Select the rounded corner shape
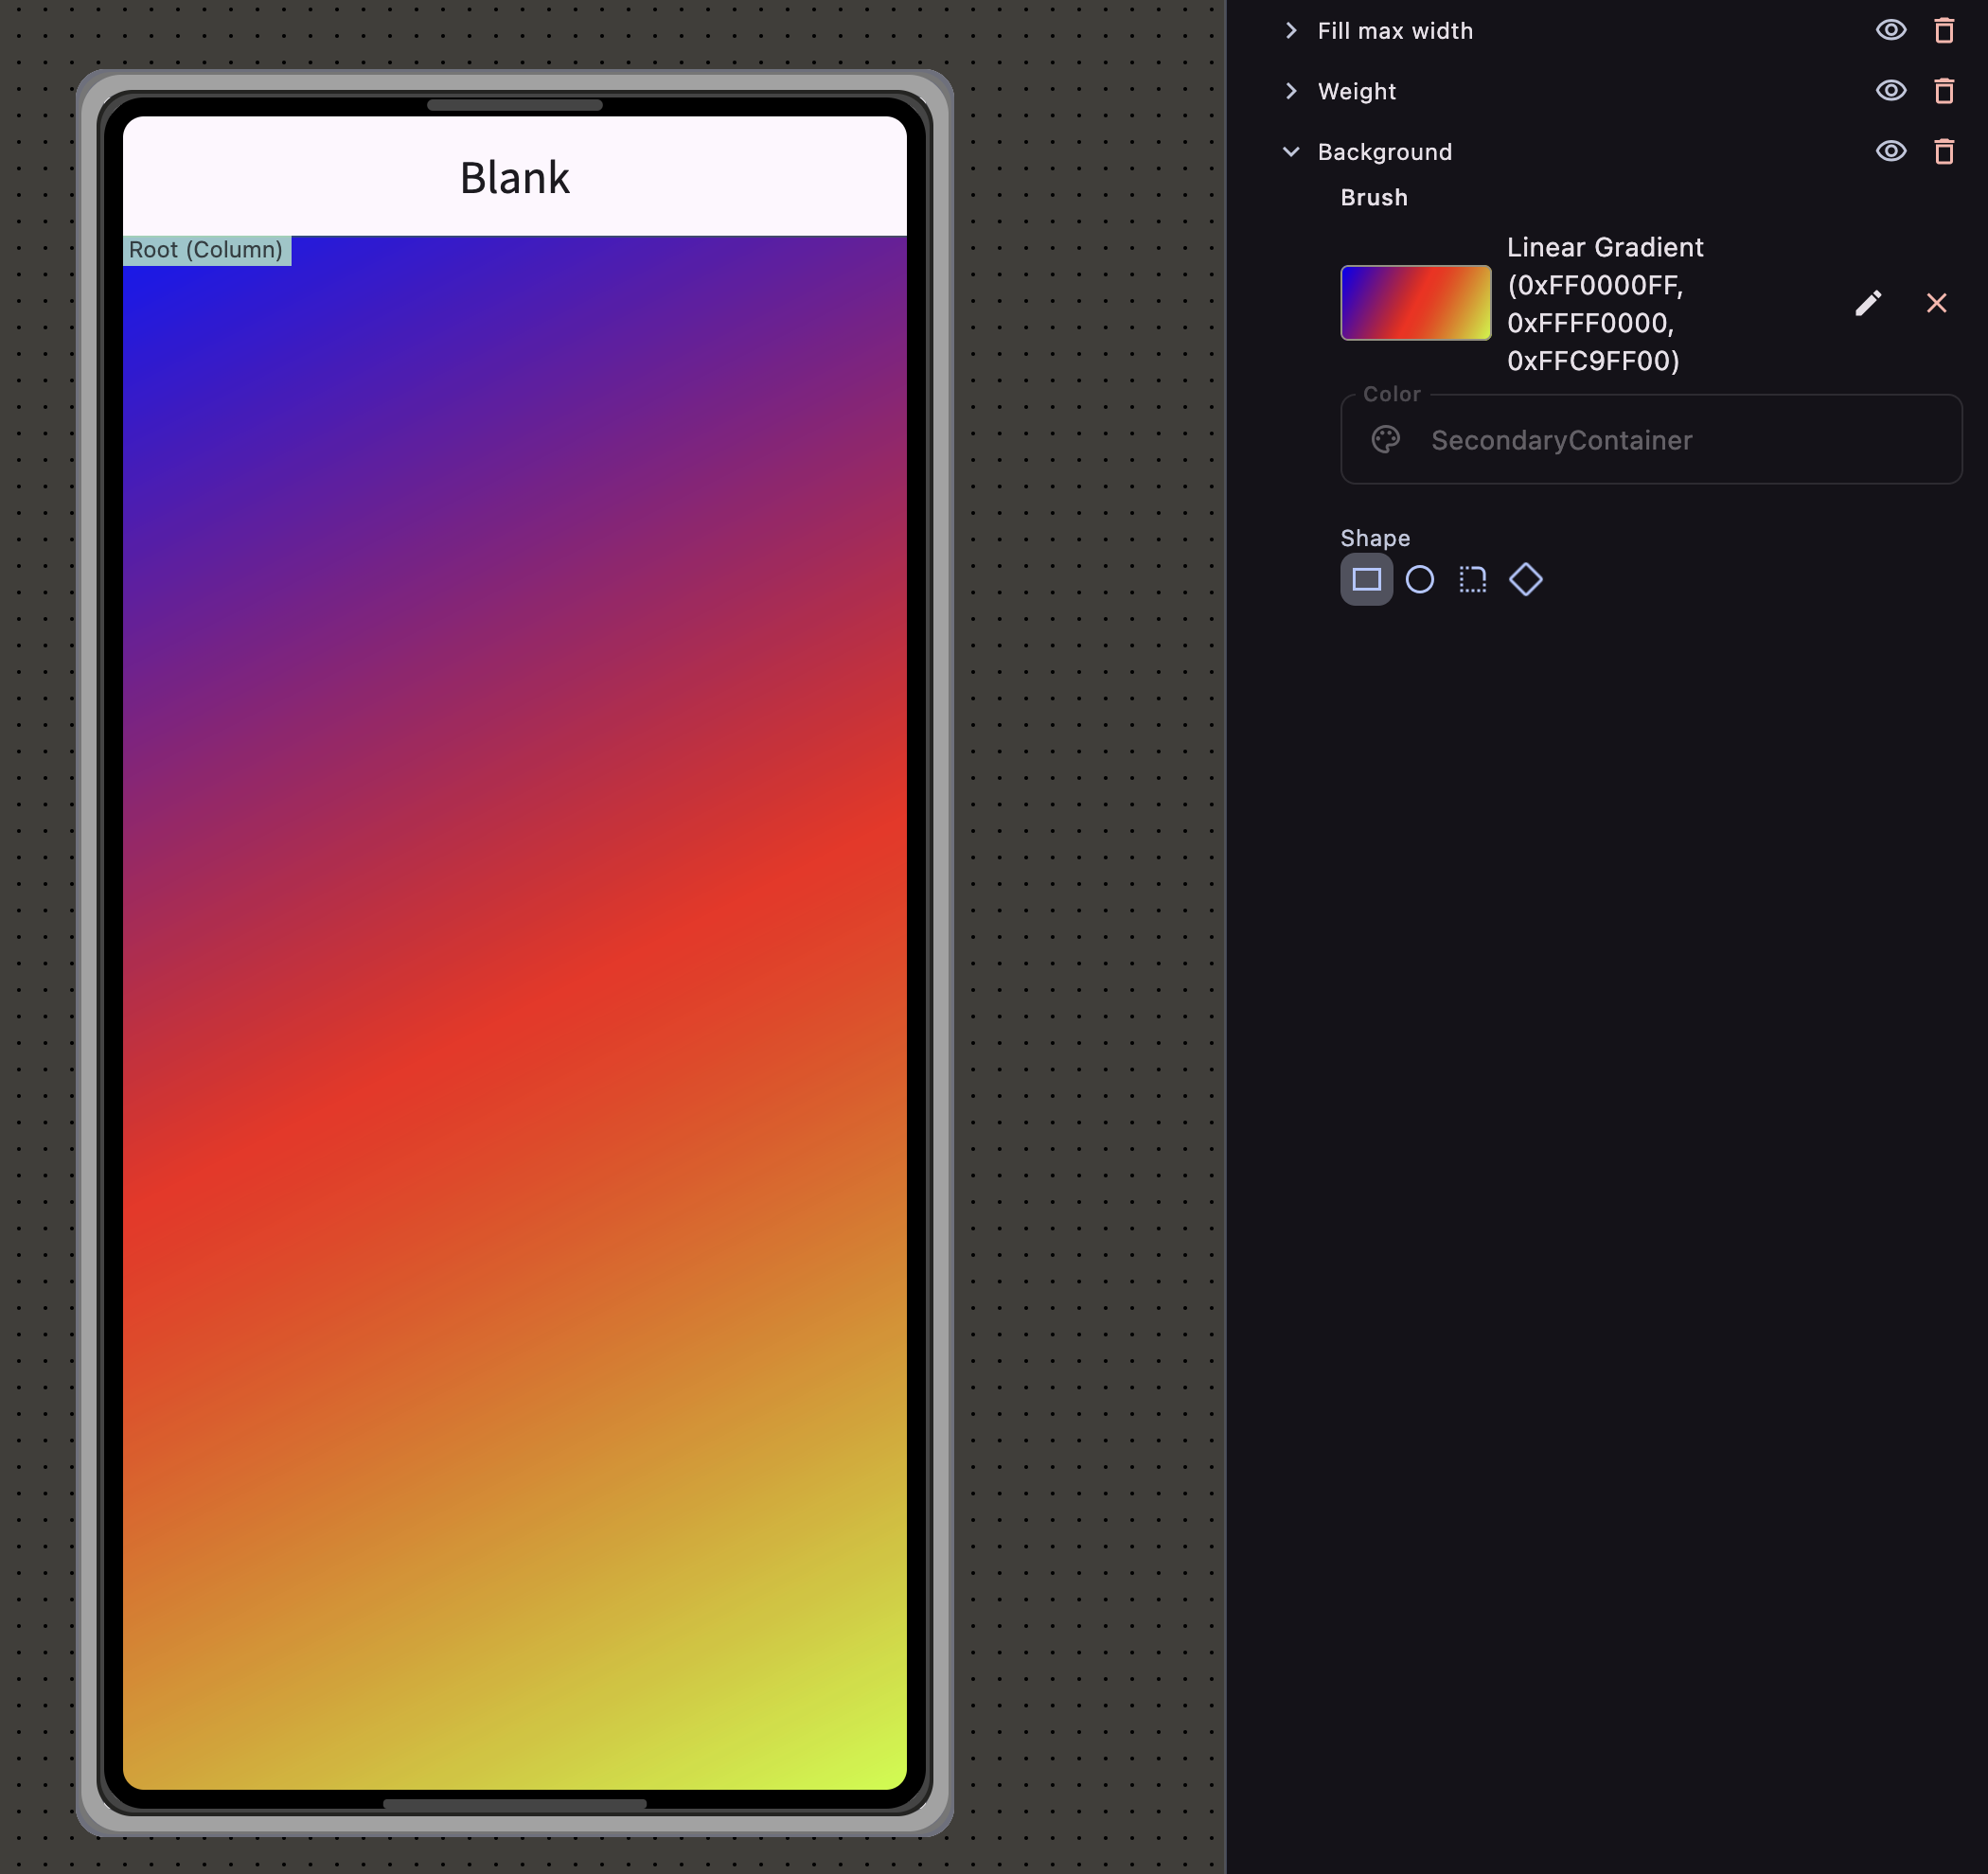1988x1874 pixels. pyautogui.click(x=1473, y=579)
